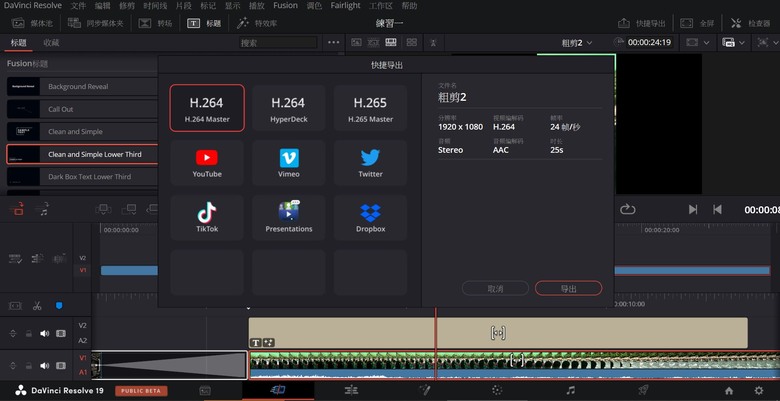Add a blue marker

(59, 305)
